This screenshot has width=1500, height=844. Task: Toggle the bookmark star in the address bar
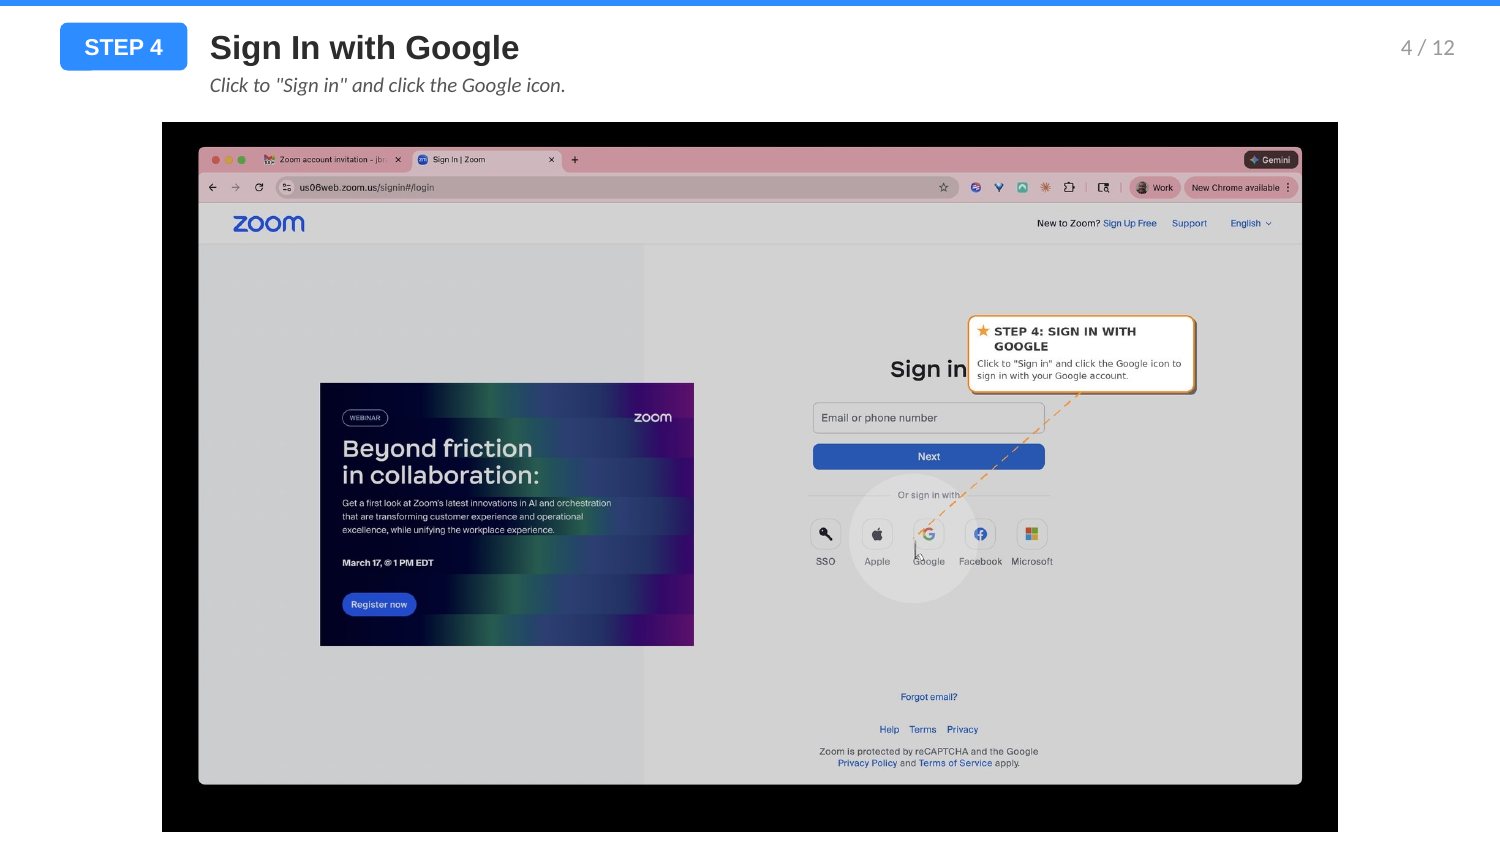point(941,187)
